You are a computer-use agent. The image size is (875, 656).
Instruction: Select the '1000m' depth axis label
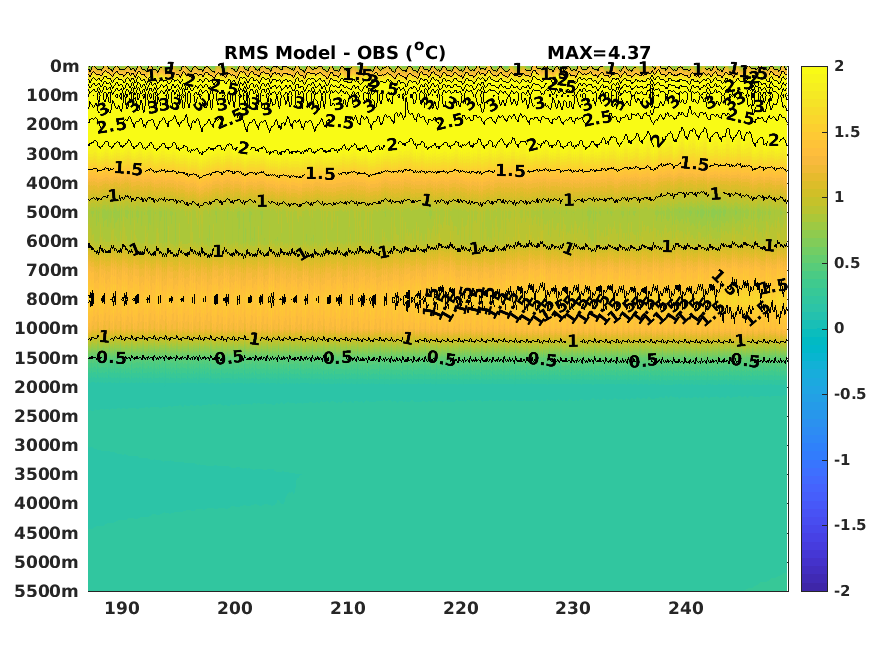point(47,328)
